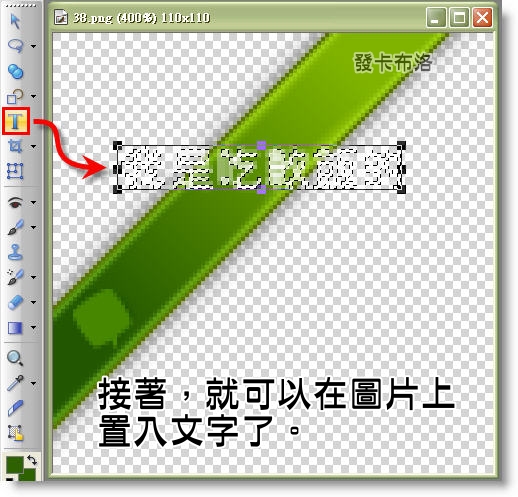This screenshot has height=497, width=518.
Task: Select the Paintbrush tool
Action: coord(15,227)
